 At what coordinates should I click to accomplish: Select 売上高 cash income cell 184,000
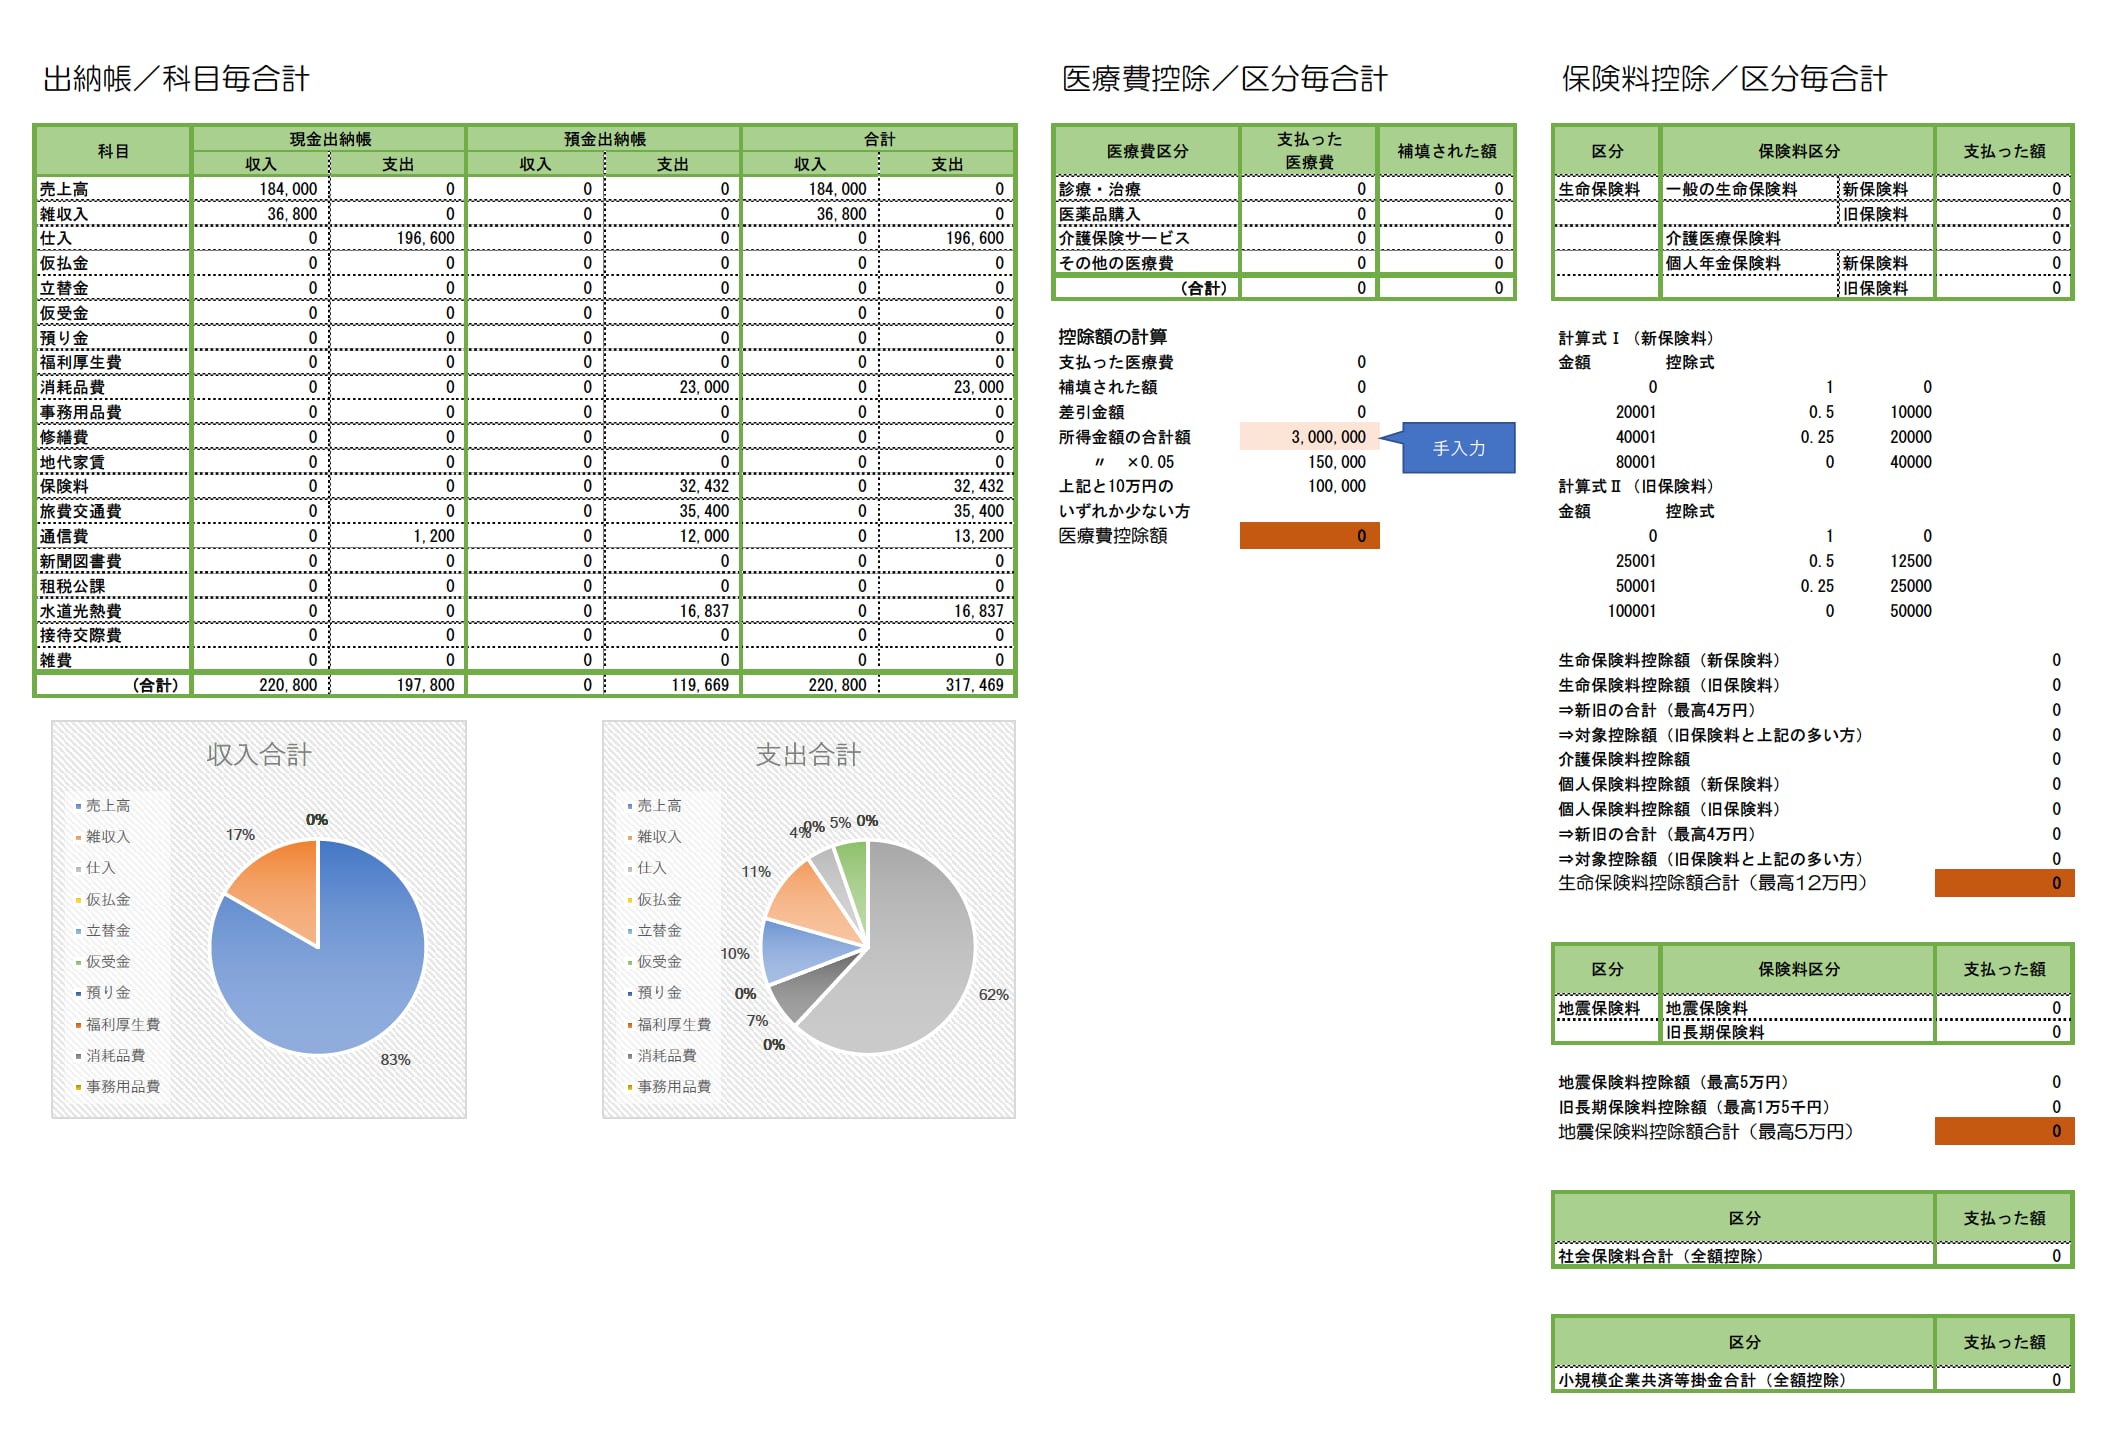point(262,189)
